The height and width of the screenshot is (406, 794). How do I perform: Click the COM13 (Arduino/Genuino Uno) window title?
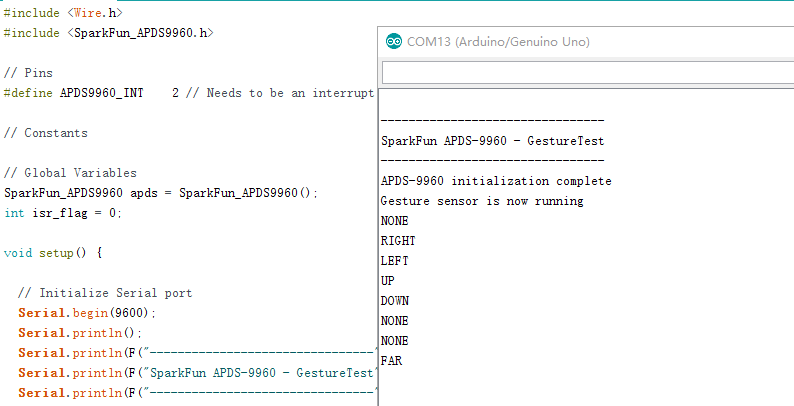click(x=498, y=42)
